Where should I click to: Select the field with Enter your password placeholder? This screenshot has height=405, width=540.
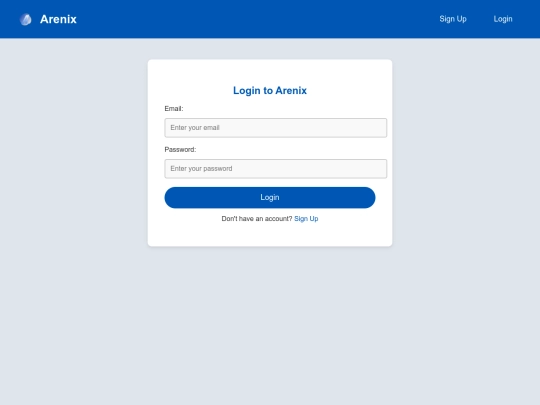[x=276, y=169]
